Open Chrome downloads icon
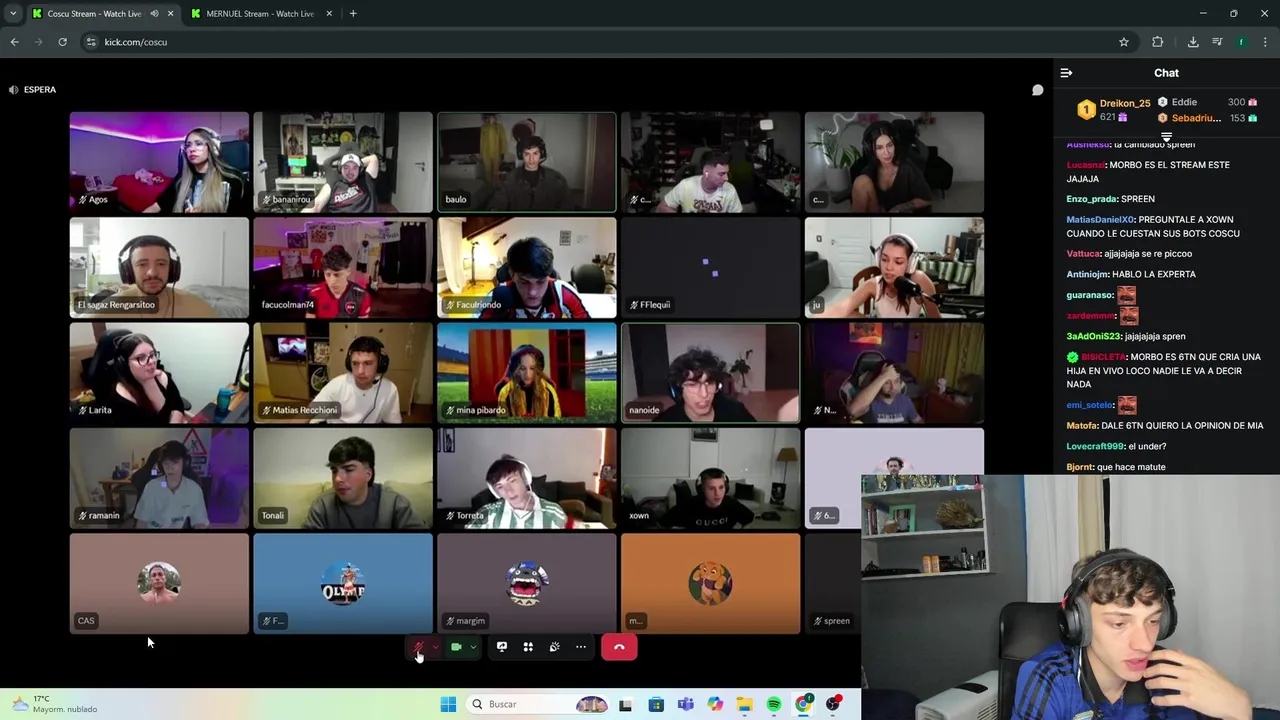This screenshot has width=1280, height=720. tap(1193, 42)
